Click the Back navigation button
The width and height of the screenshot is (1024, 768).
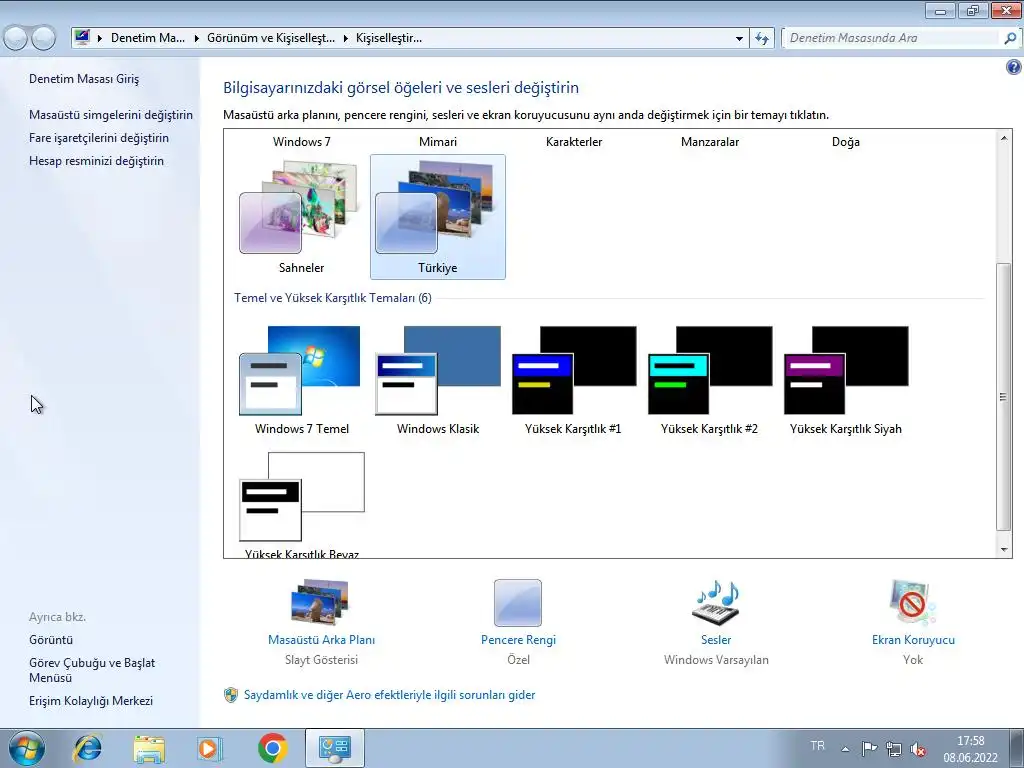tap(16, 38)
